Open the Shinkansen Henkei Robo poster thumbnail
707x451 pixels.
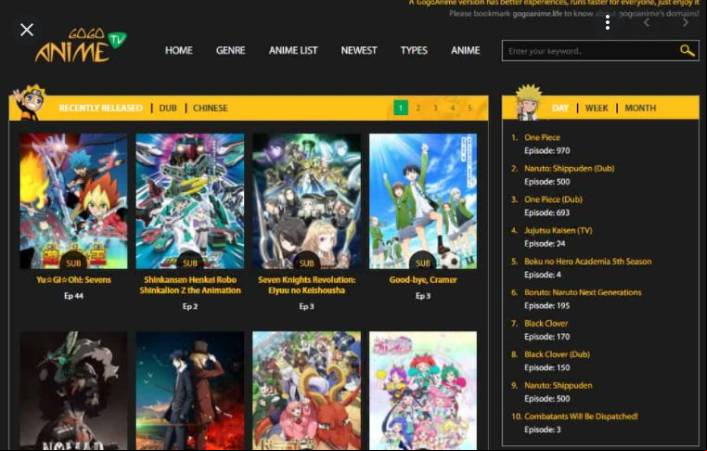coord(190,201)
